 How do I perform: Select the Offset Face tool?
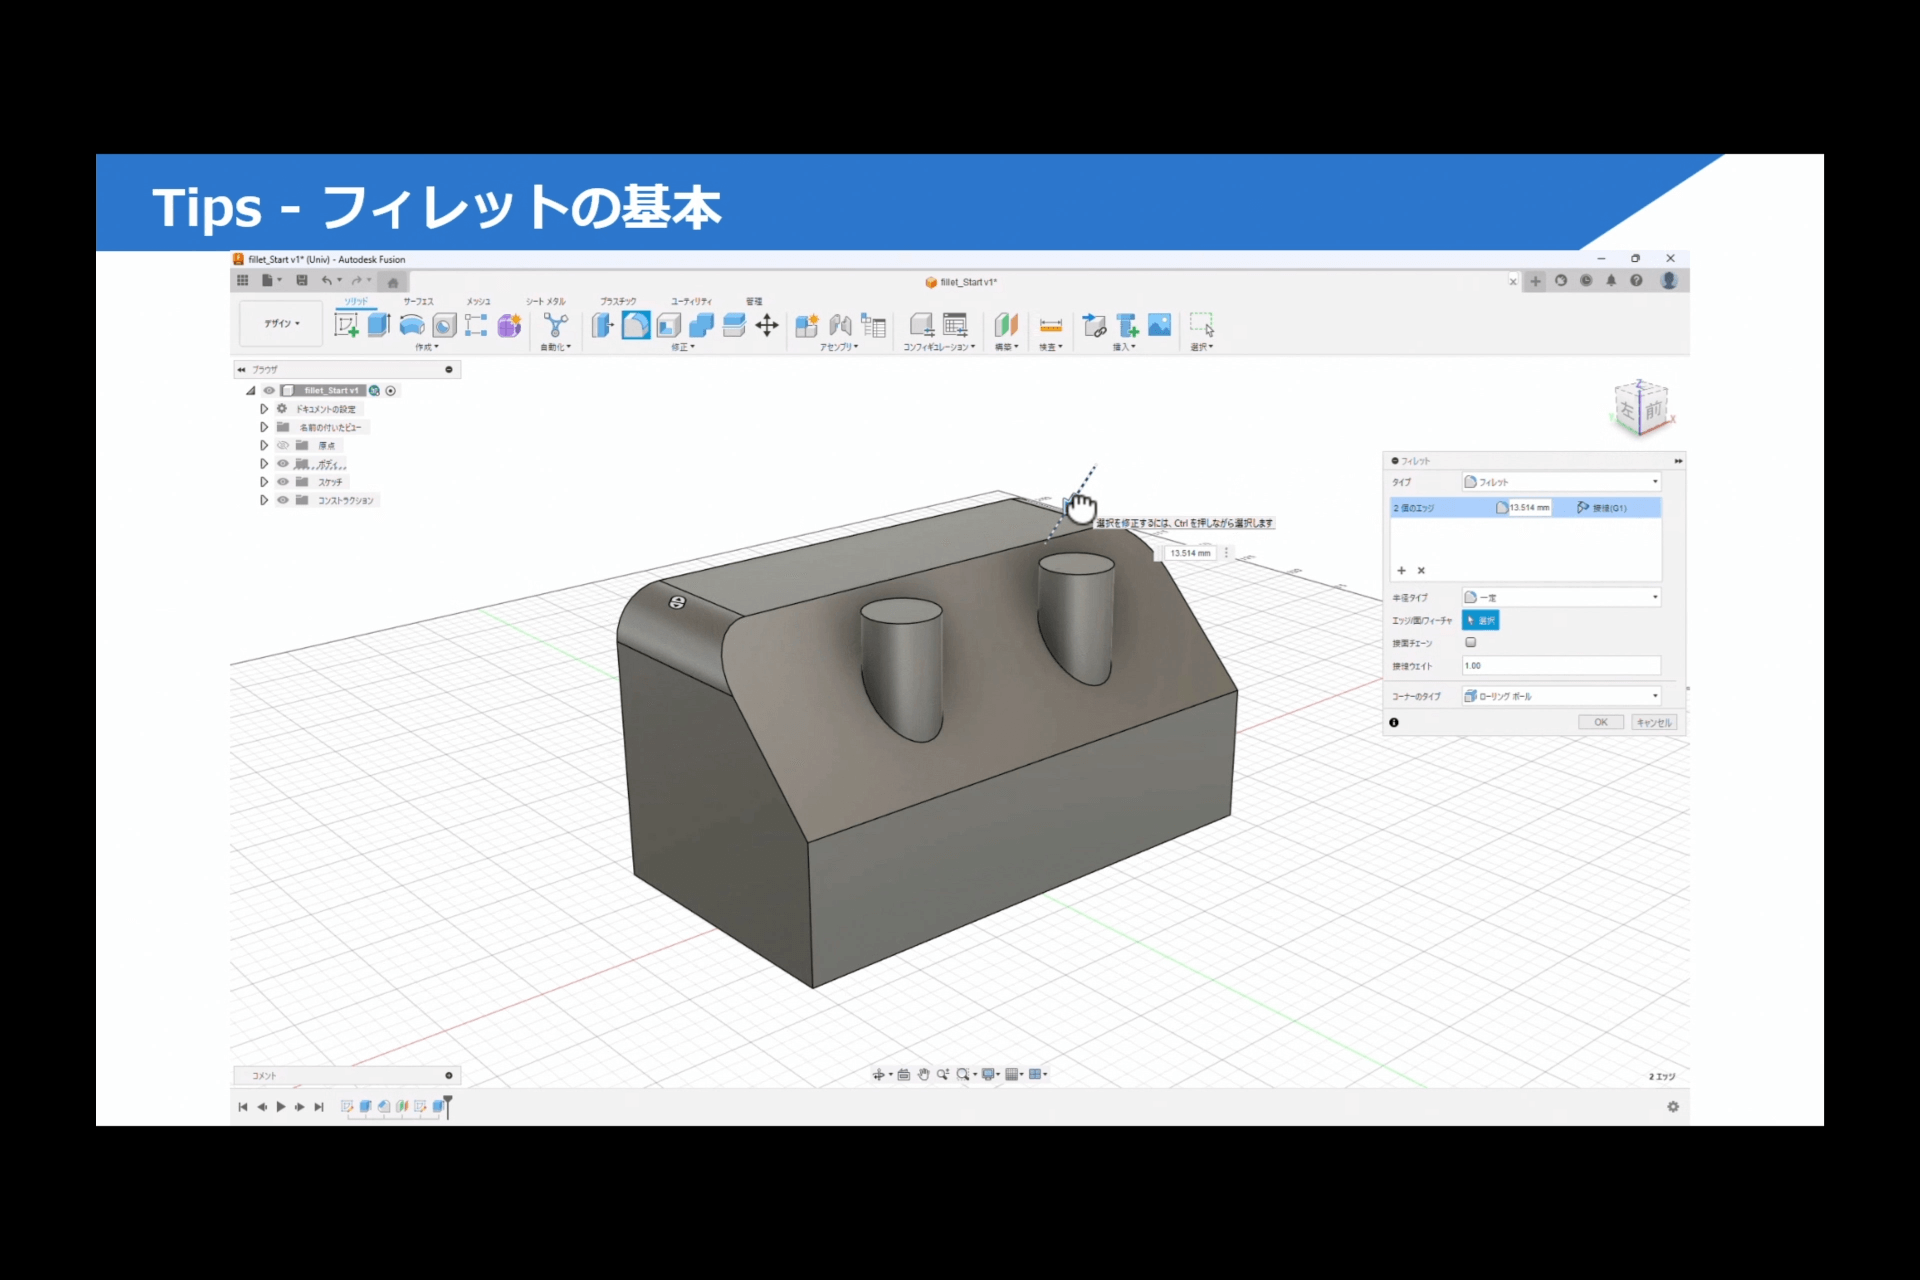click(734, 325)
